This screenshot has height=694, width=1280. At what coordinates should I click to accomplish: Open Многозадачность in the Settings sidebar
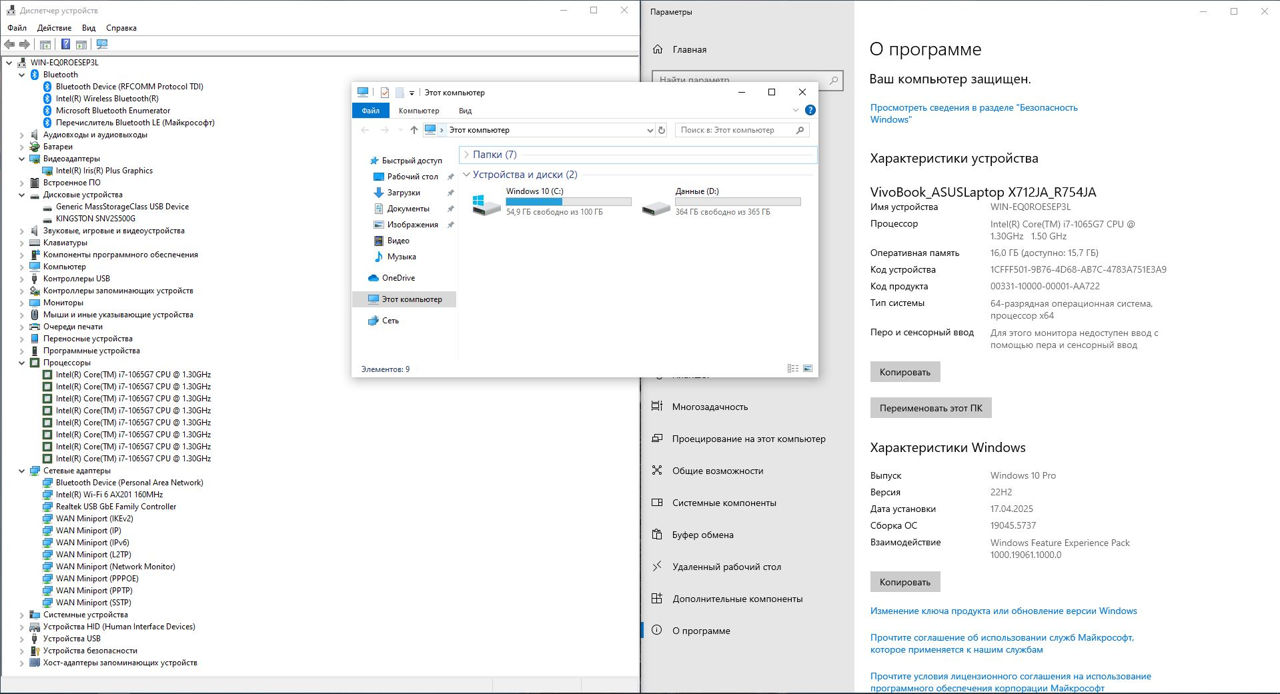point(699,406)
